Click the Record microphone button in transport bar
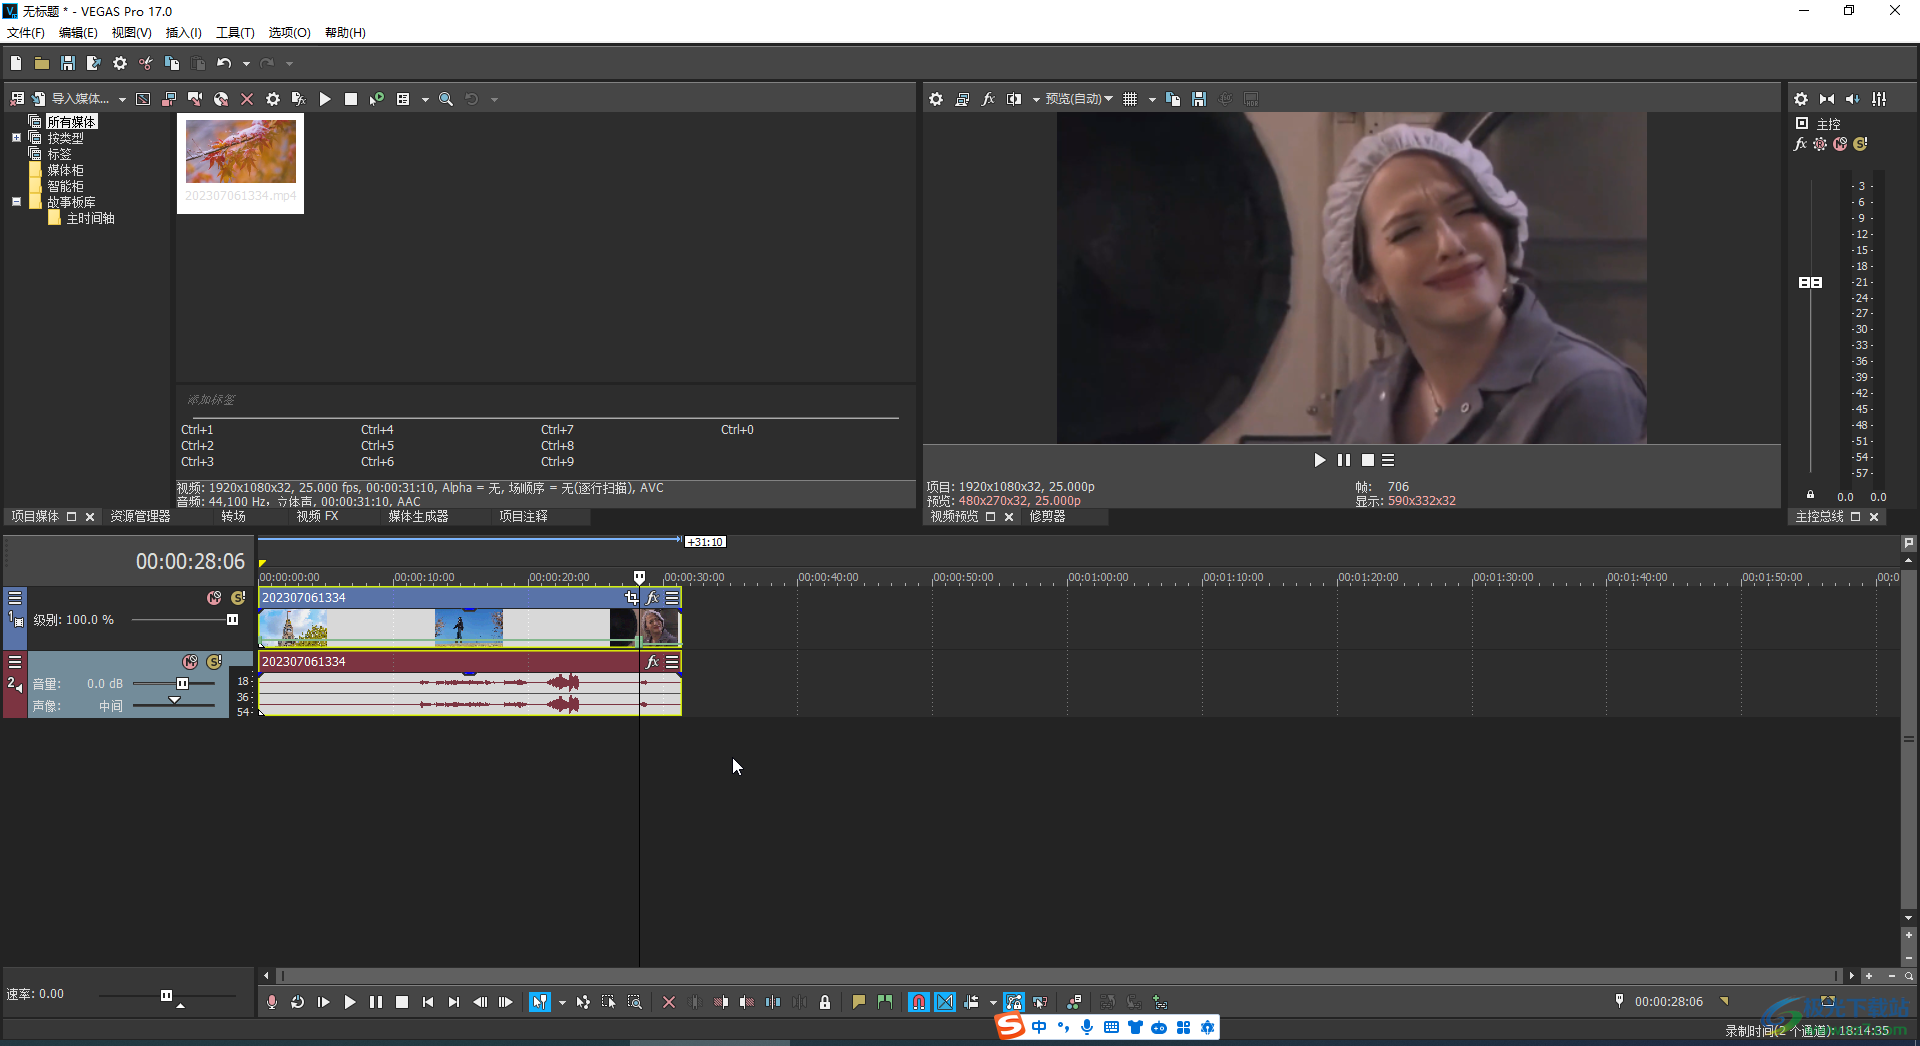Image resolution: width=1920 pixels, height=1046 pixels. (x=272, y=1002)
